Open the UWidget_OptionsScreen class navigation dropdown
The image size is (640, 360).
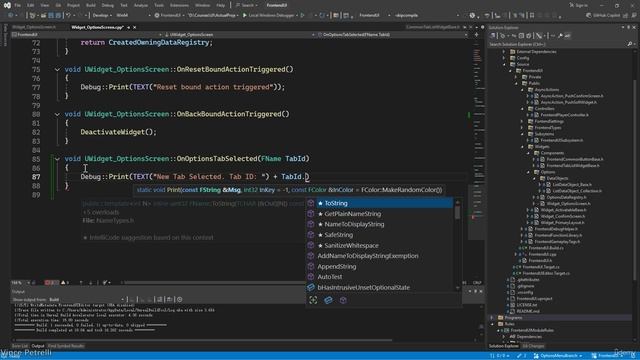point(240,35)
